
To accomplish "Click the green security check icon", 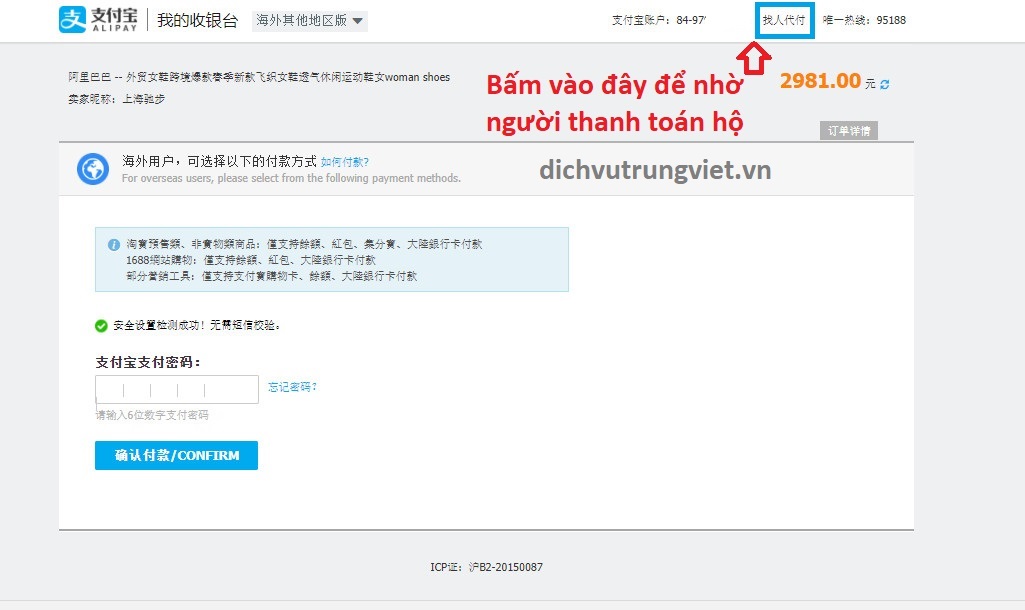I will (101, 326).
